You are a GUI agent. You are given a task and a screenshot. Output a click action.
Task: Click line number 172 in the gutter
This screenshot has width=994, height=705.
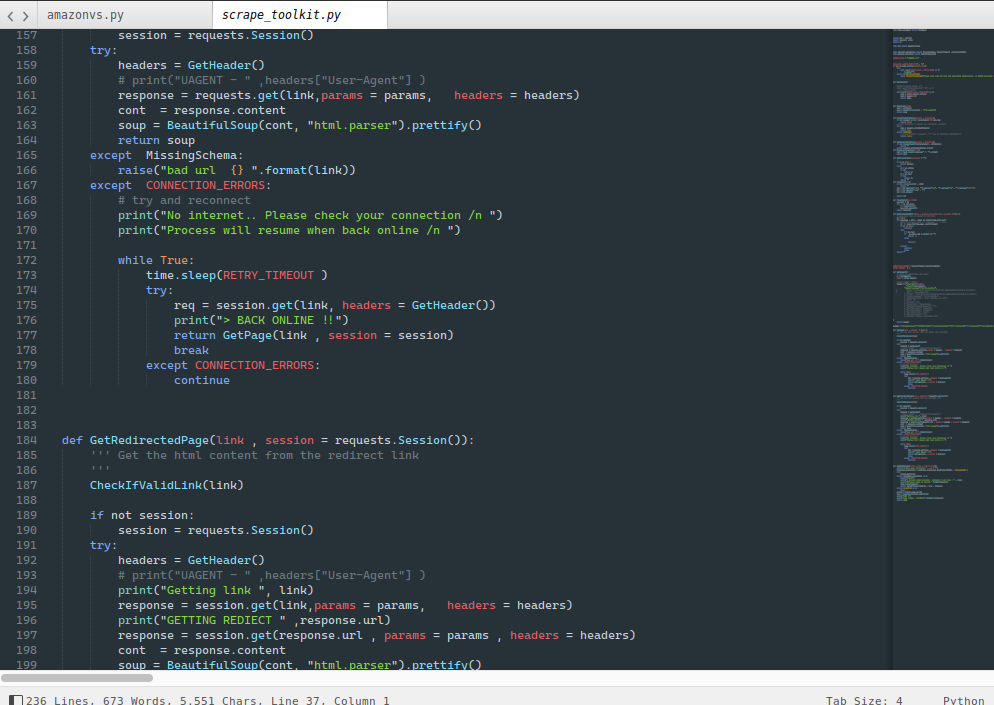[x=23, y=260]
